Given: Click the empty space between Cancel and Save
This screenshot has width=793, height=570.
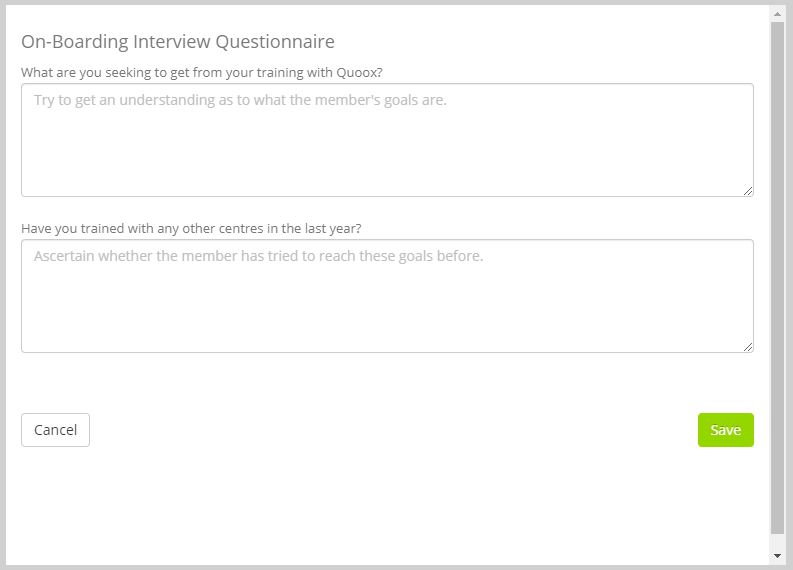Looking at the screenshot, I should click(x=393, y=430).
